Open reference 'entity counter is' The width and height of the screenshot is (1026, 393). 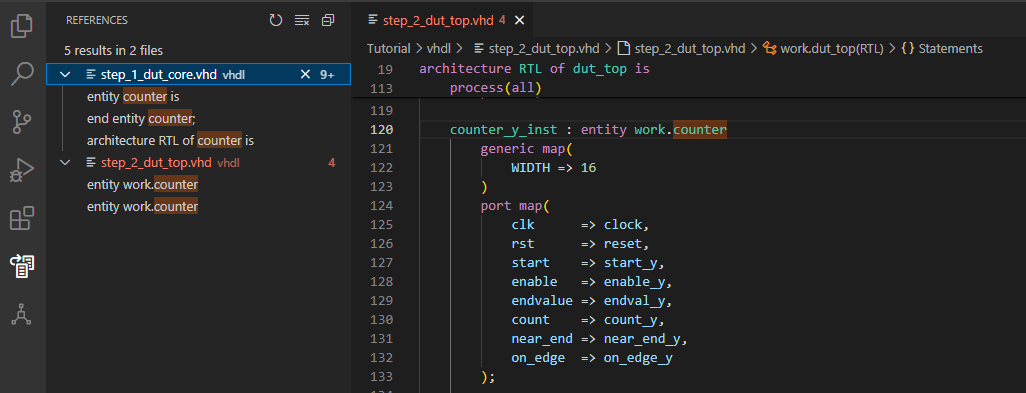133,97
